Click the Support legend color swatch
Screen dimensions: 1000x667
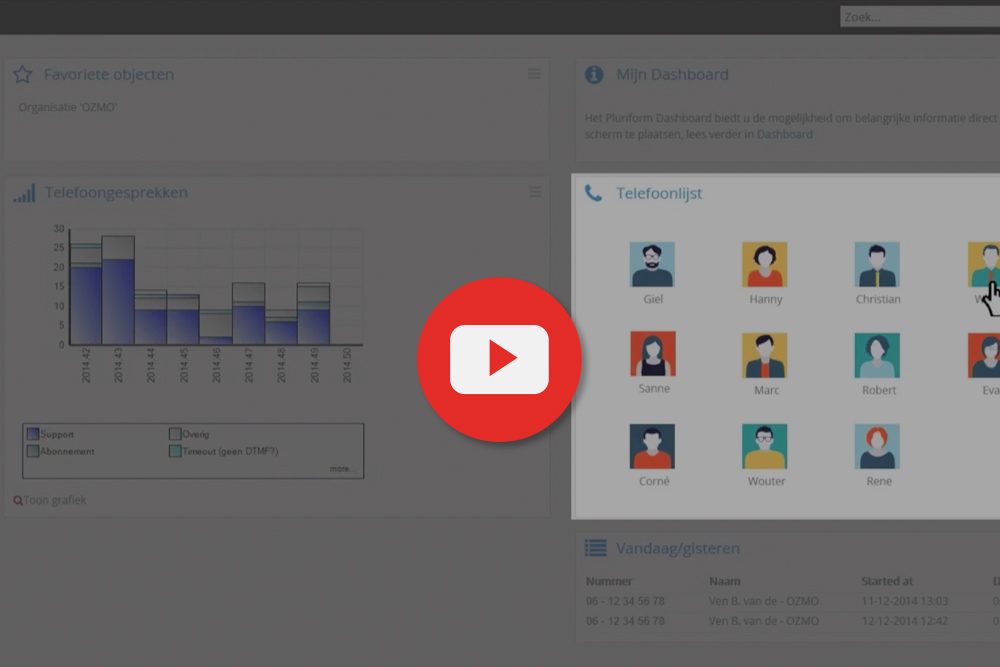(33, 434)
